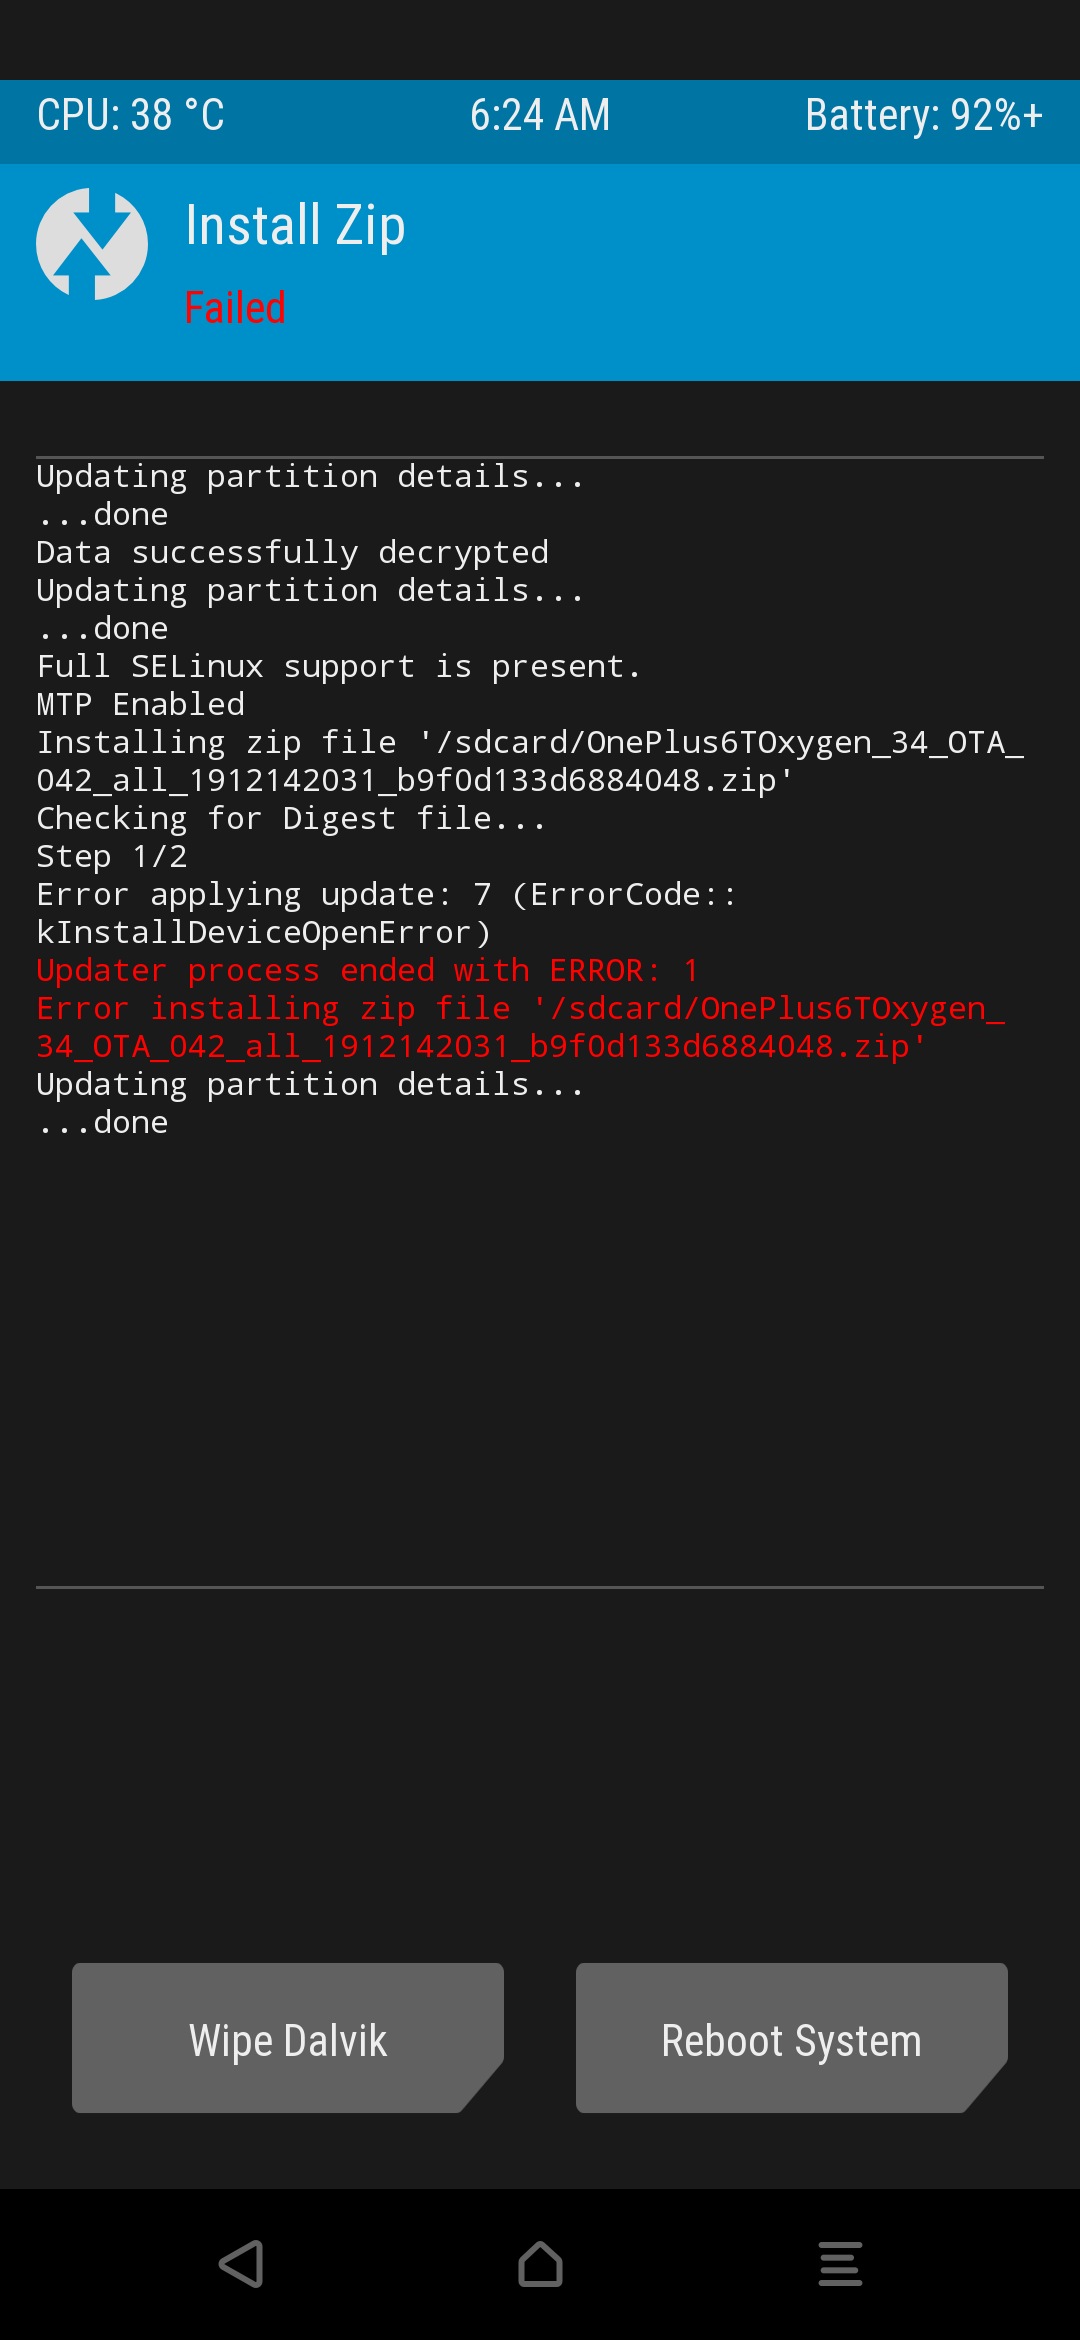This screenshot has height=2340, width=1080.
Task: Tap the Install Zip header title
Action: (x=295, y=226)
